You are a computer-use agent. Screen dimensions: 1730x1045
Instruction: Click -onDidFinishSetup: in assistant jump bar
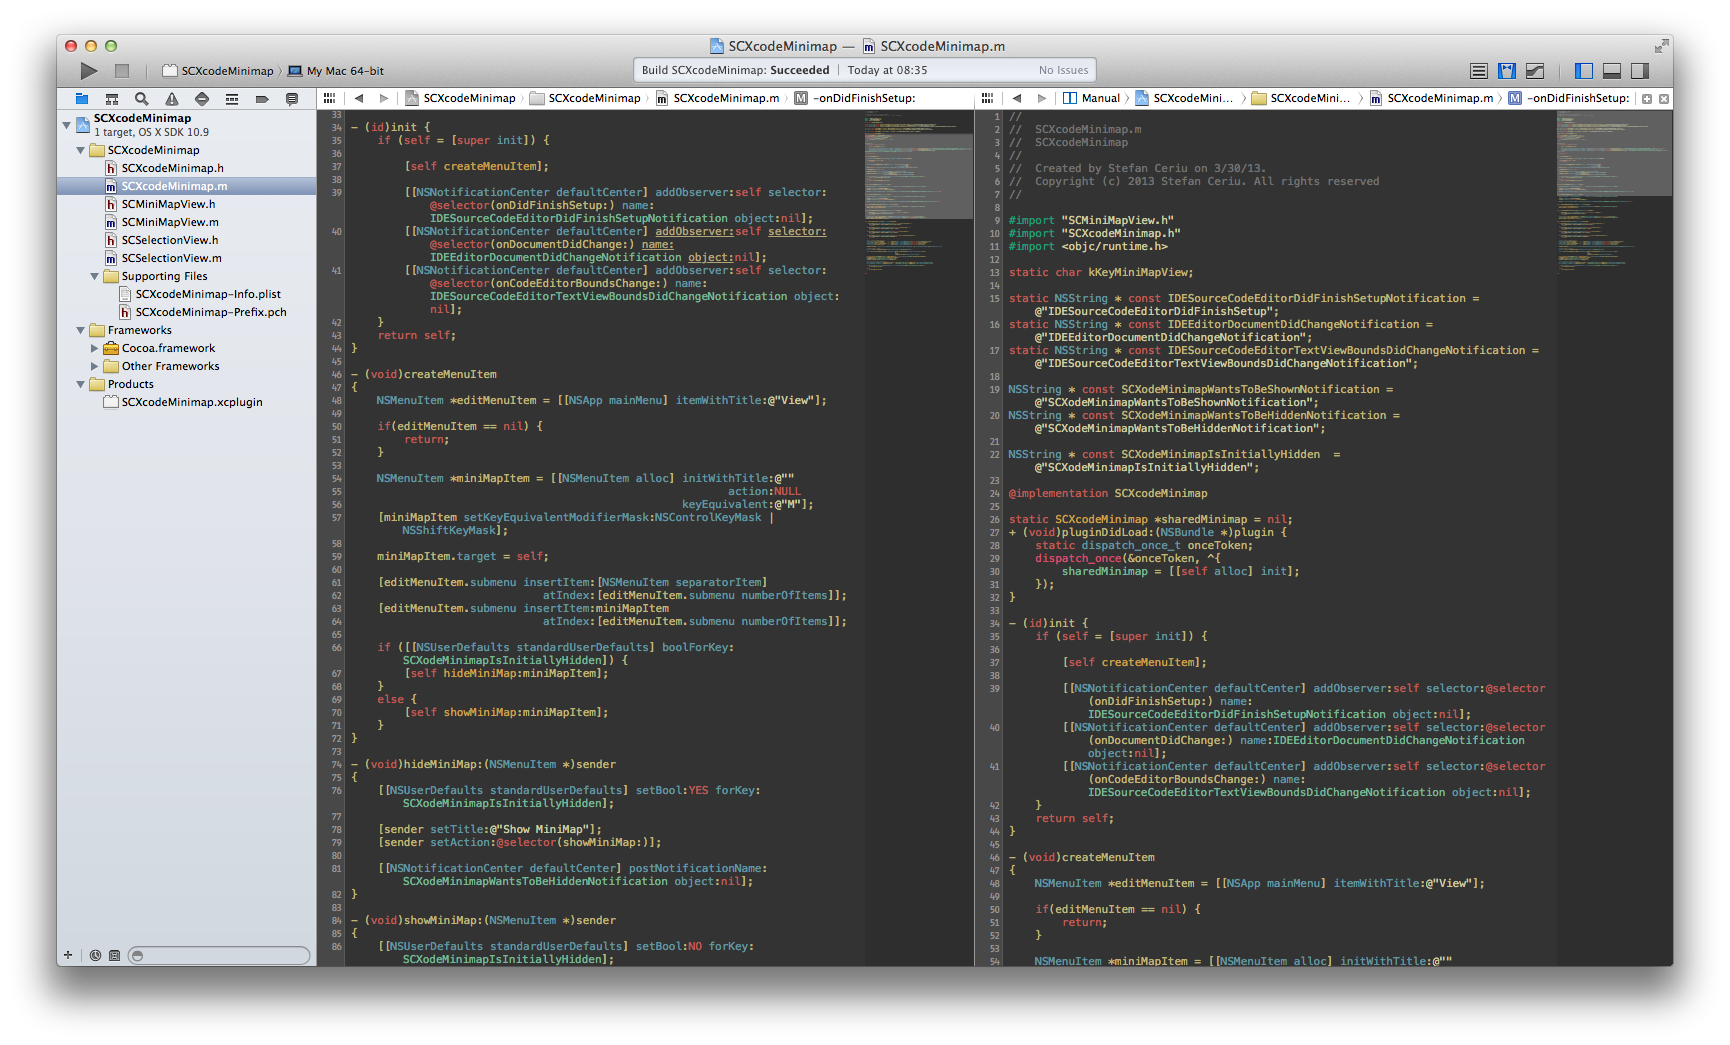[1570, 98]
